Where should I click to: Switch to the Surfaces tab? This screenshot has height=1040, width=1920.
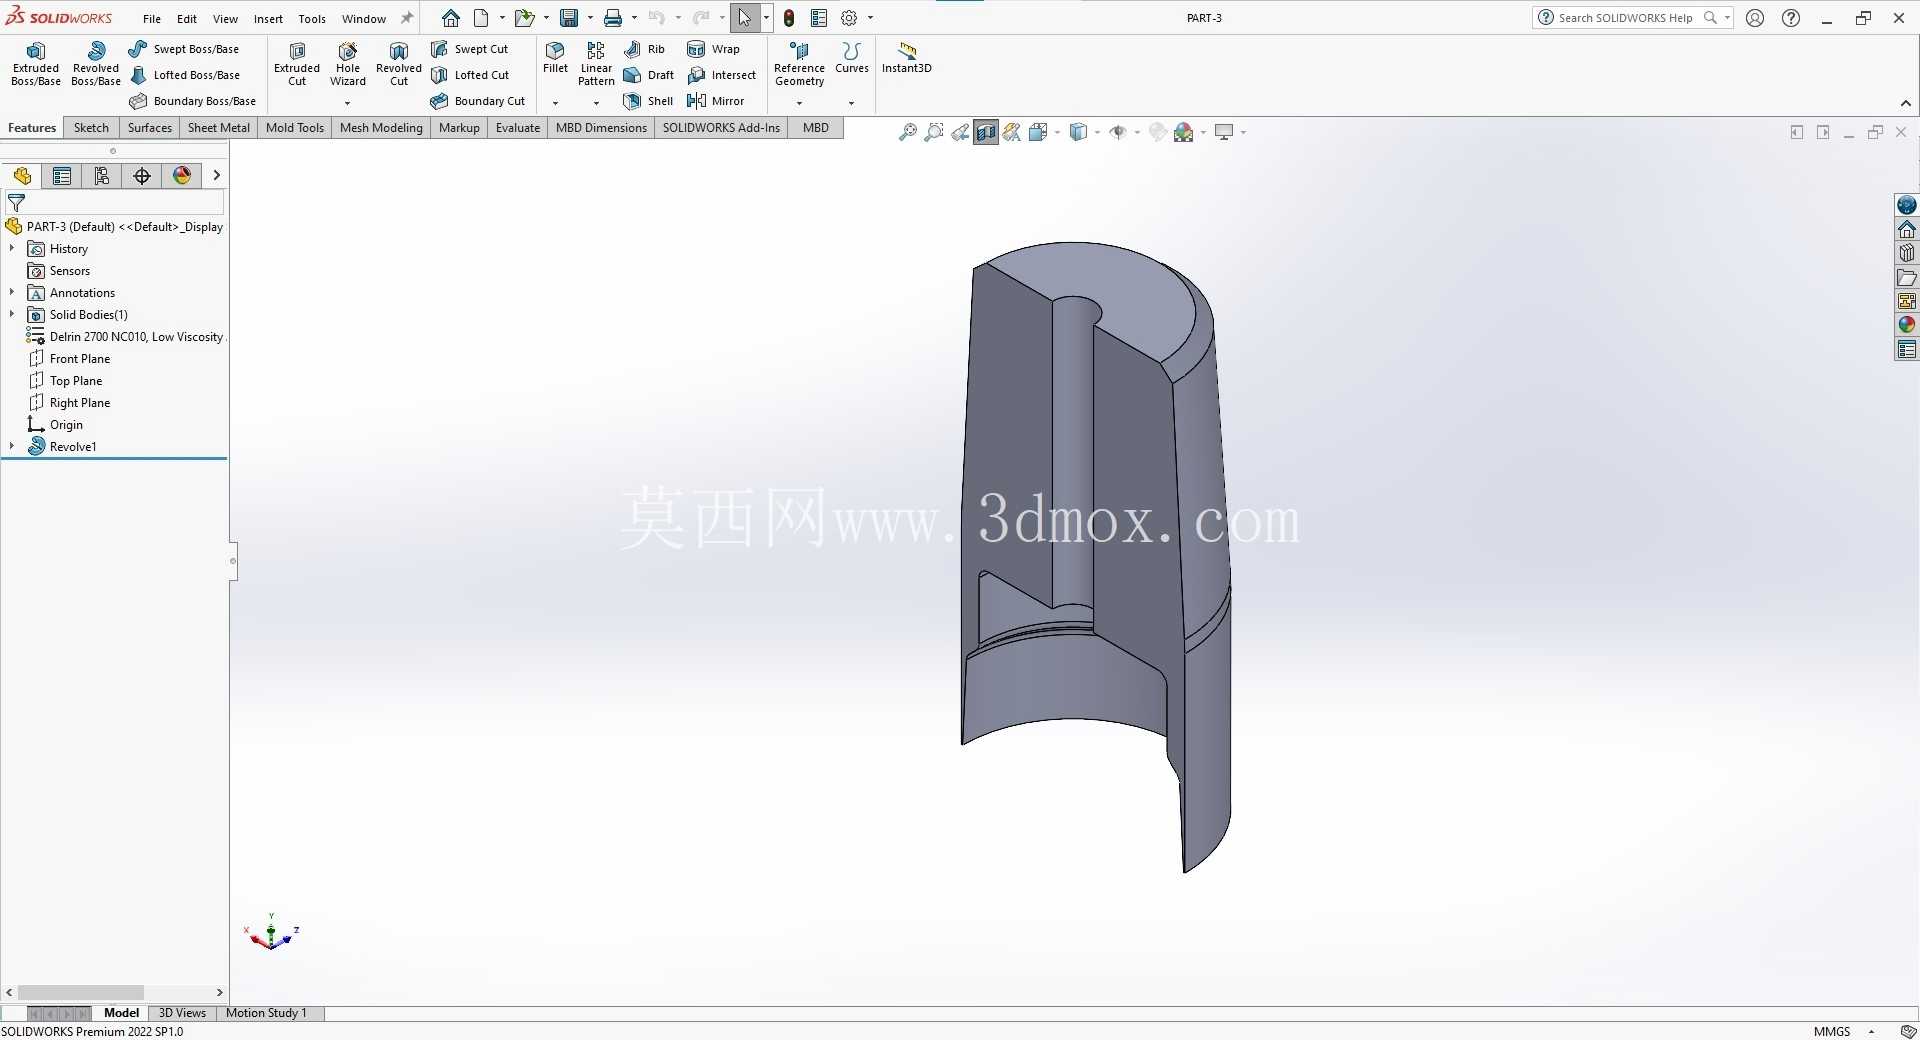(x=150, y=128)
